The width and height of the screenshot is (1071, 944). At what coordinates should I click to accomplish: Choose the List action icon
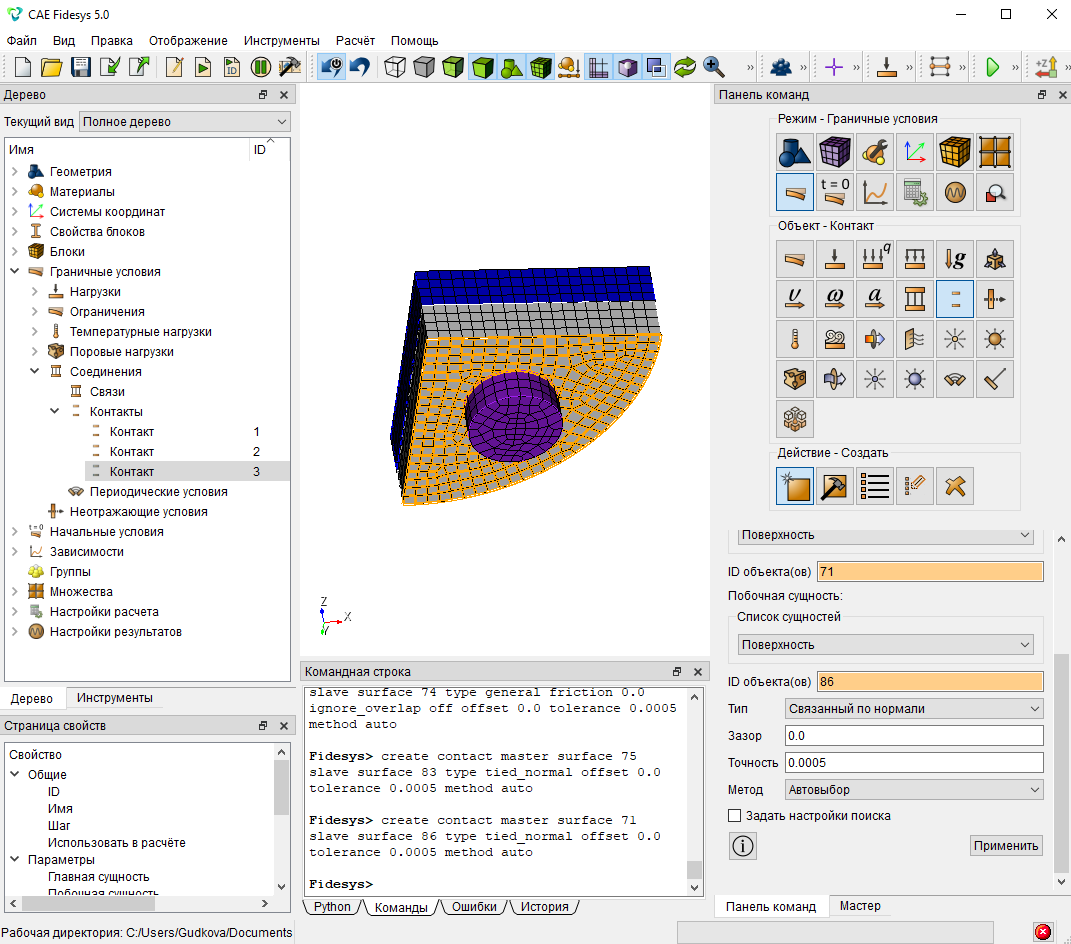[x=874, y=486]
